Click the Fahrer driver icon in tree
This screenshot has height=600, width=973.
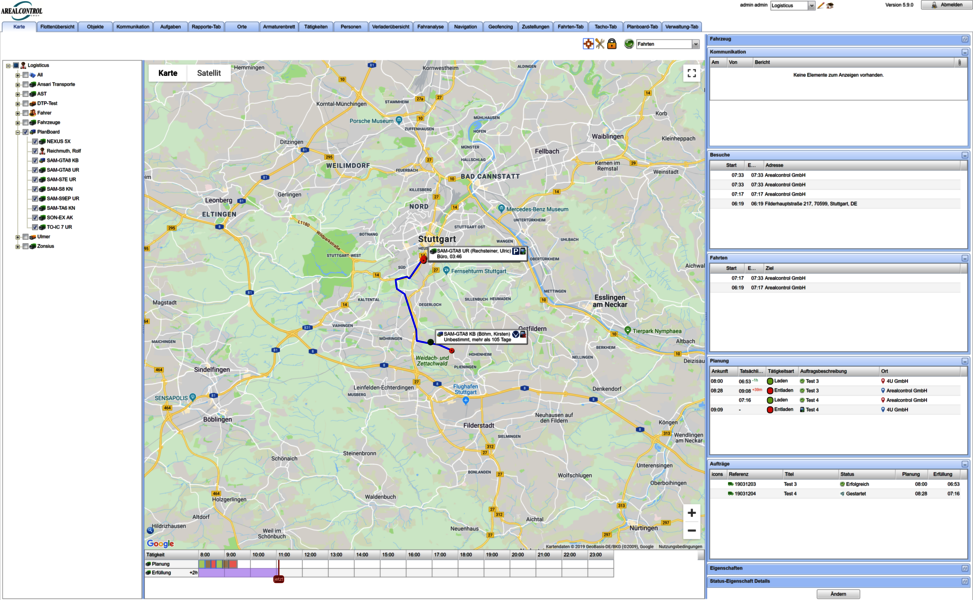[33, 113]
